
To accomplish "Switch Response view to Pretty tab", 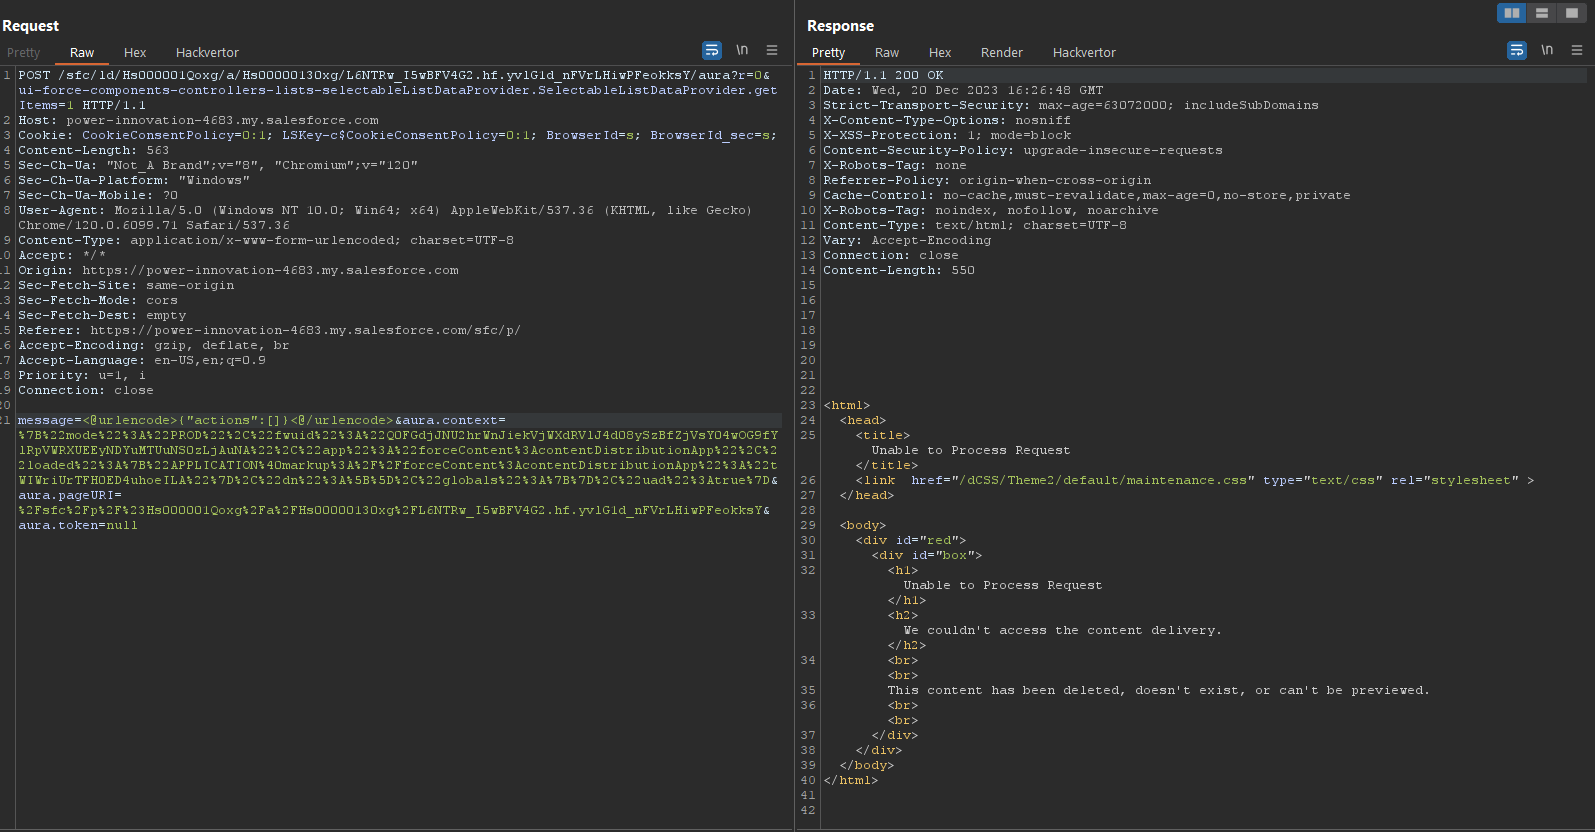I will [x=828, y=53].
